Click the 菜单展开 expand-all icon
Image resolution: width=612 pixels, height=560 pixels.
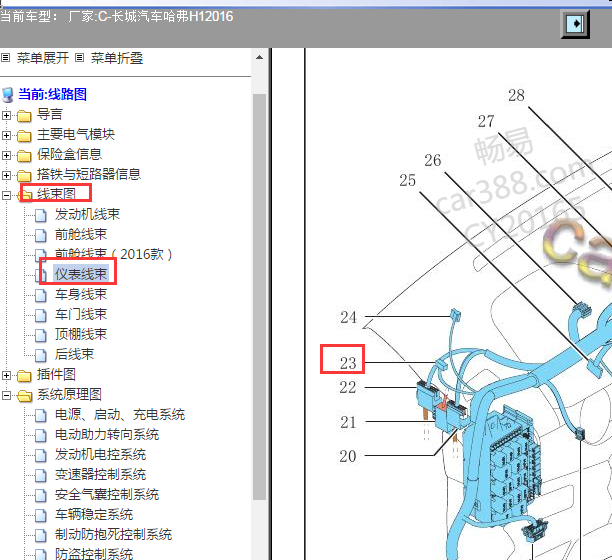click(5, 58)
